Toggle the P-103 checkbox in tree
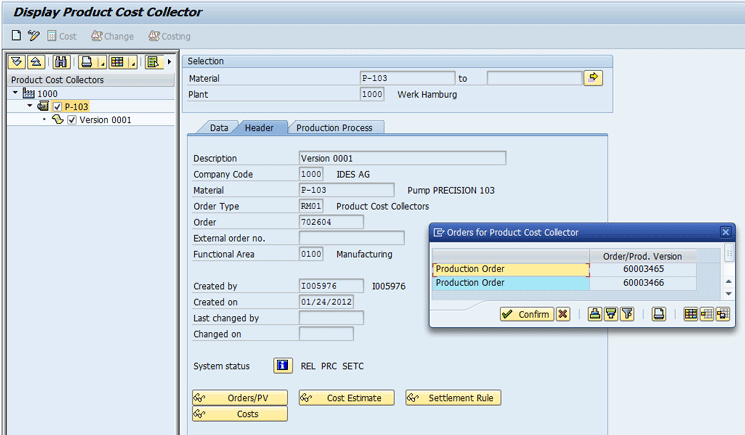 pyautogui.click(x=58, y=107)
